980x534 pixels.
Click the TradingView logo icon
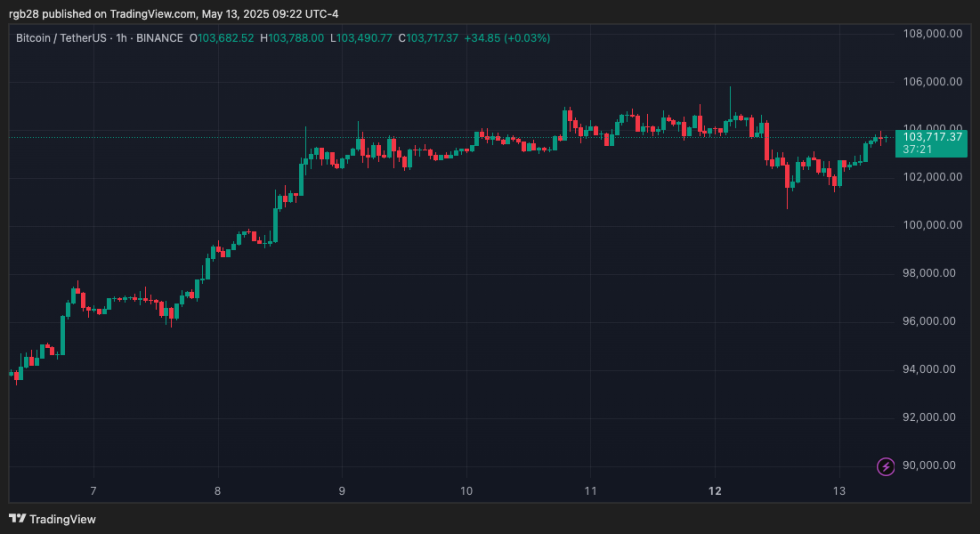[18, 518]
